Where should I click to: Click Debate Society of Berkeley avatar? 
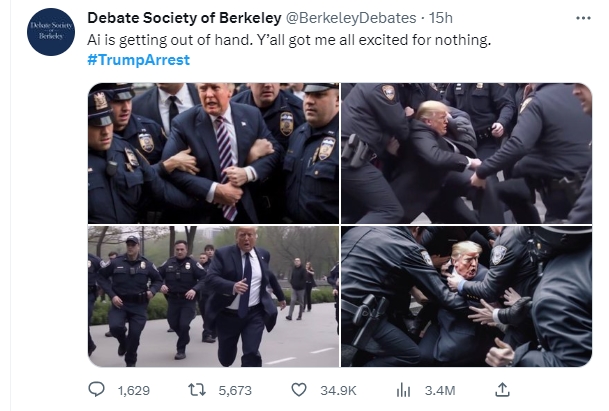[51, 31]
